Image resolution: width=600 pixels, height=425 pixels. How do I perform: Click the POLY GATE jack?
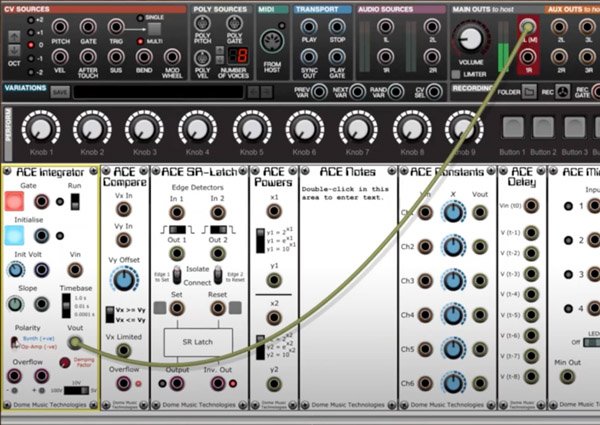234,24
